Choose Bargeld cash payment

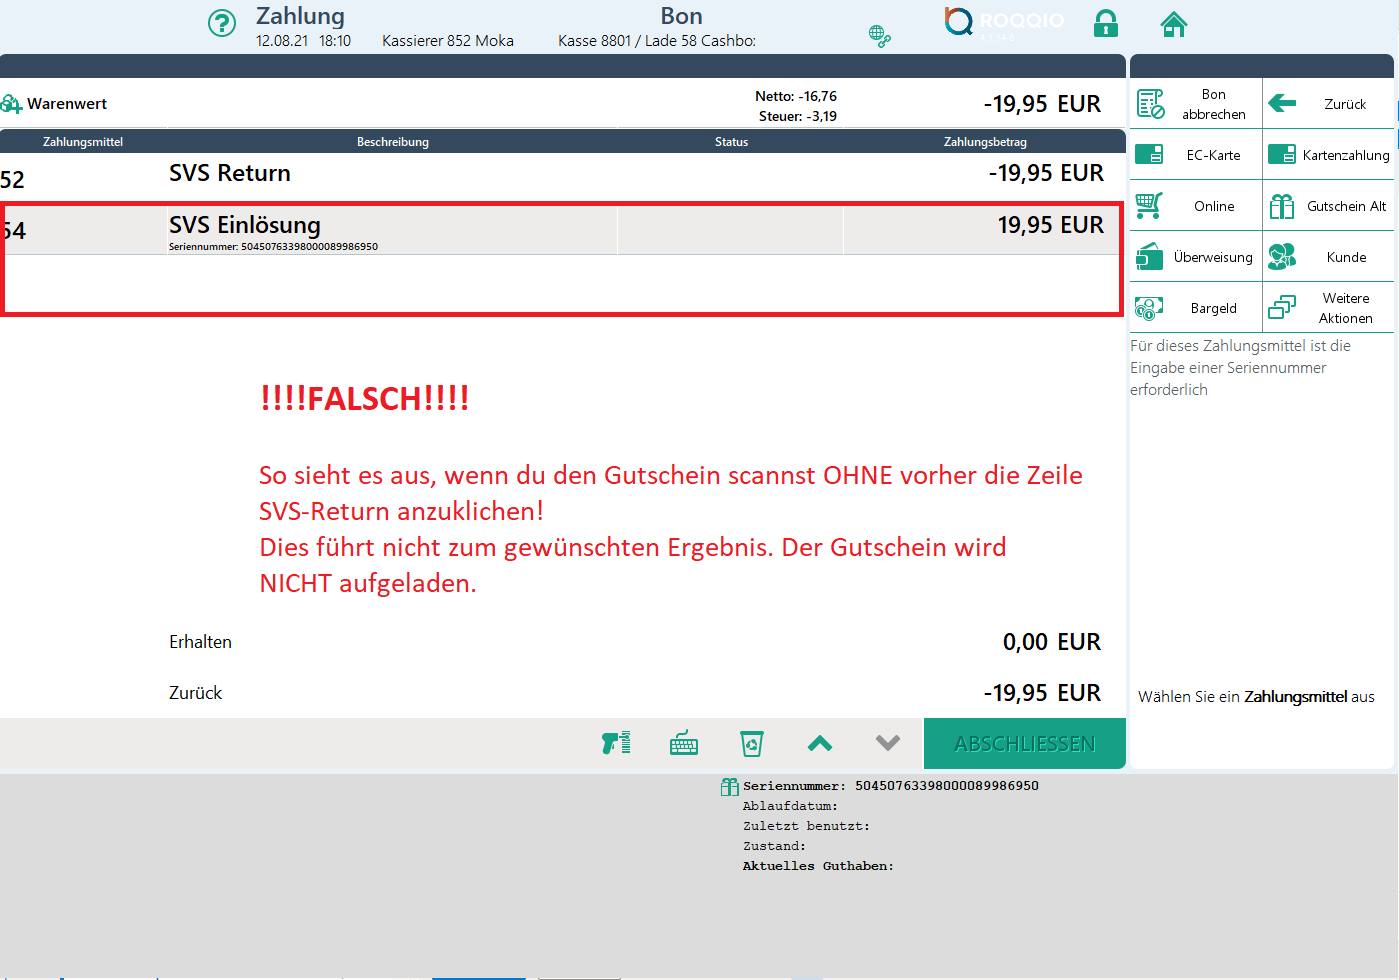(x=1196, y=308)
